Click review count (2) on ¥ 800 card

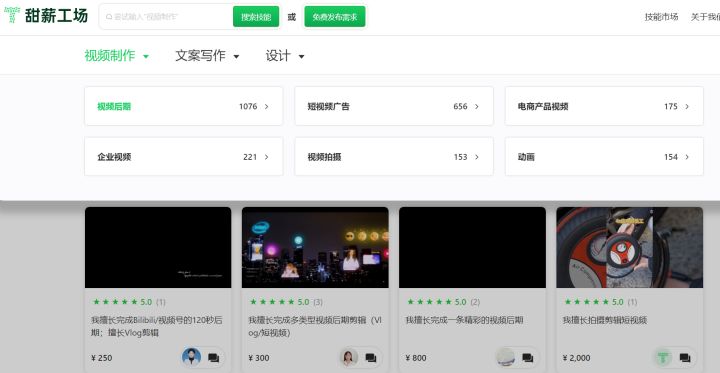pos(475,302)
